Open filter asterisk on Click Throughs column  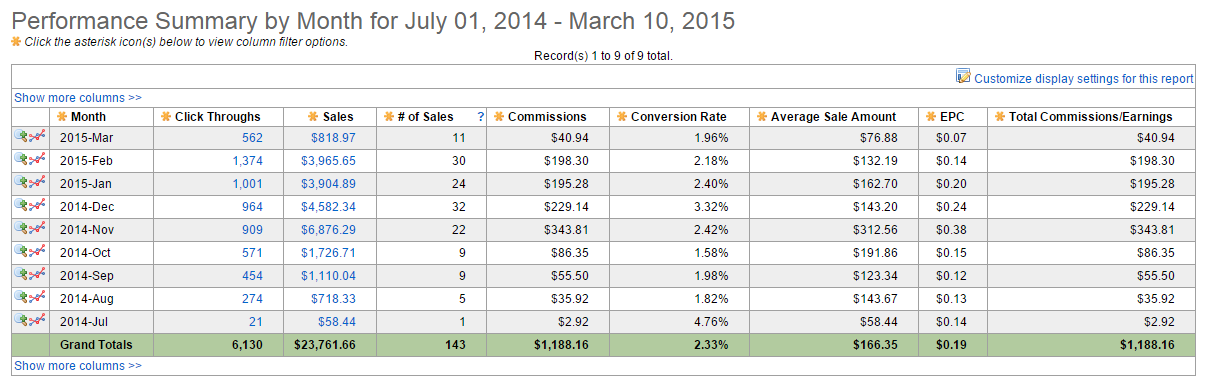pyautogui.click(x=166, y=117)
